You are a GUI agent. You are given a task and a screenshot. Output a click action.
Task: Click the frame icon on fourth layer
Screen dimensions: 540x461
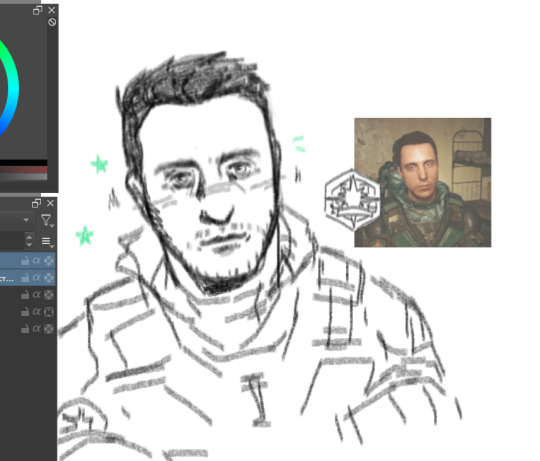coord(49,312)
